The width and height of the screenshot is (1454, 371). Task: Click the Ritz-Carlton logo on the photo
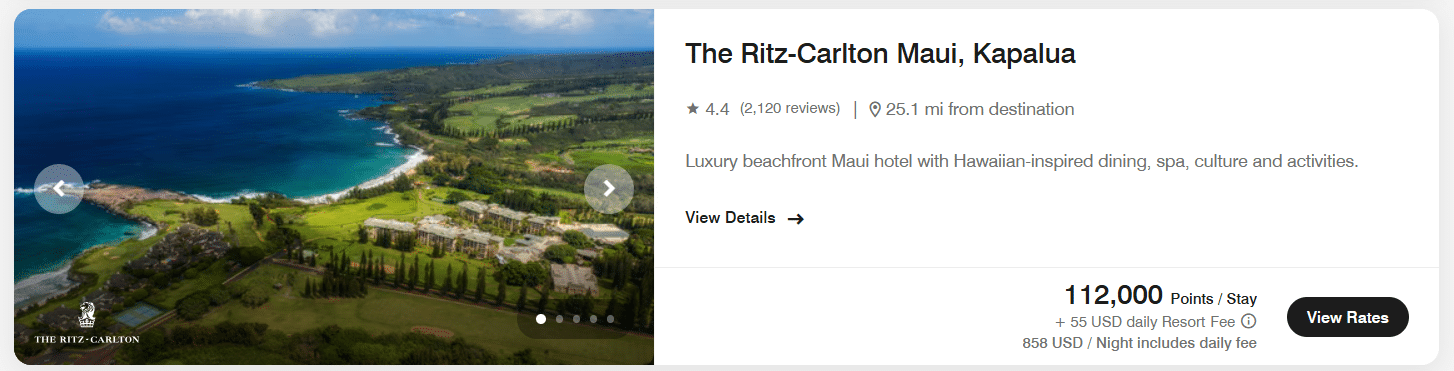[87, 322]
